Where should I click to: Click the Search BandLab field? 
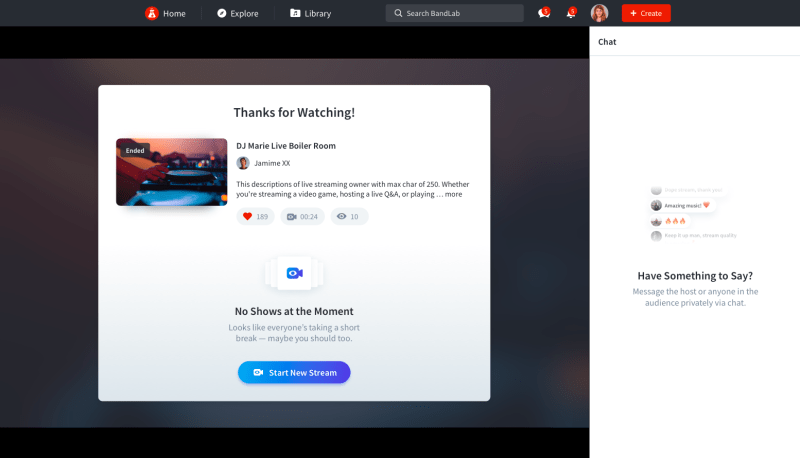pyautogui.click(x=454, y=13)
